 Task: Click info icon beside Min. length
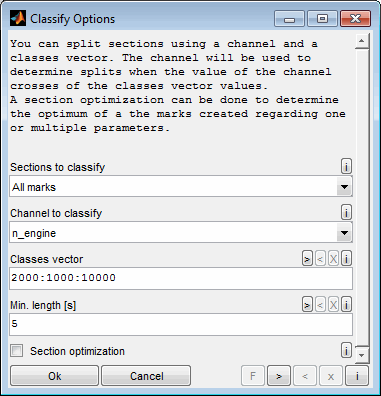(x=346, y=305)
